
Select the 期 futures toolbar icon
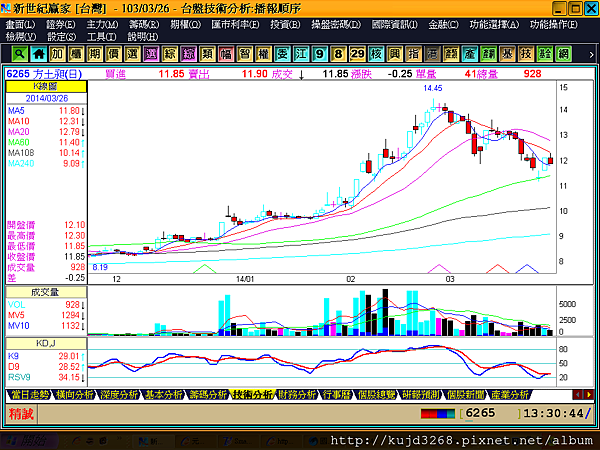(95, 54)
